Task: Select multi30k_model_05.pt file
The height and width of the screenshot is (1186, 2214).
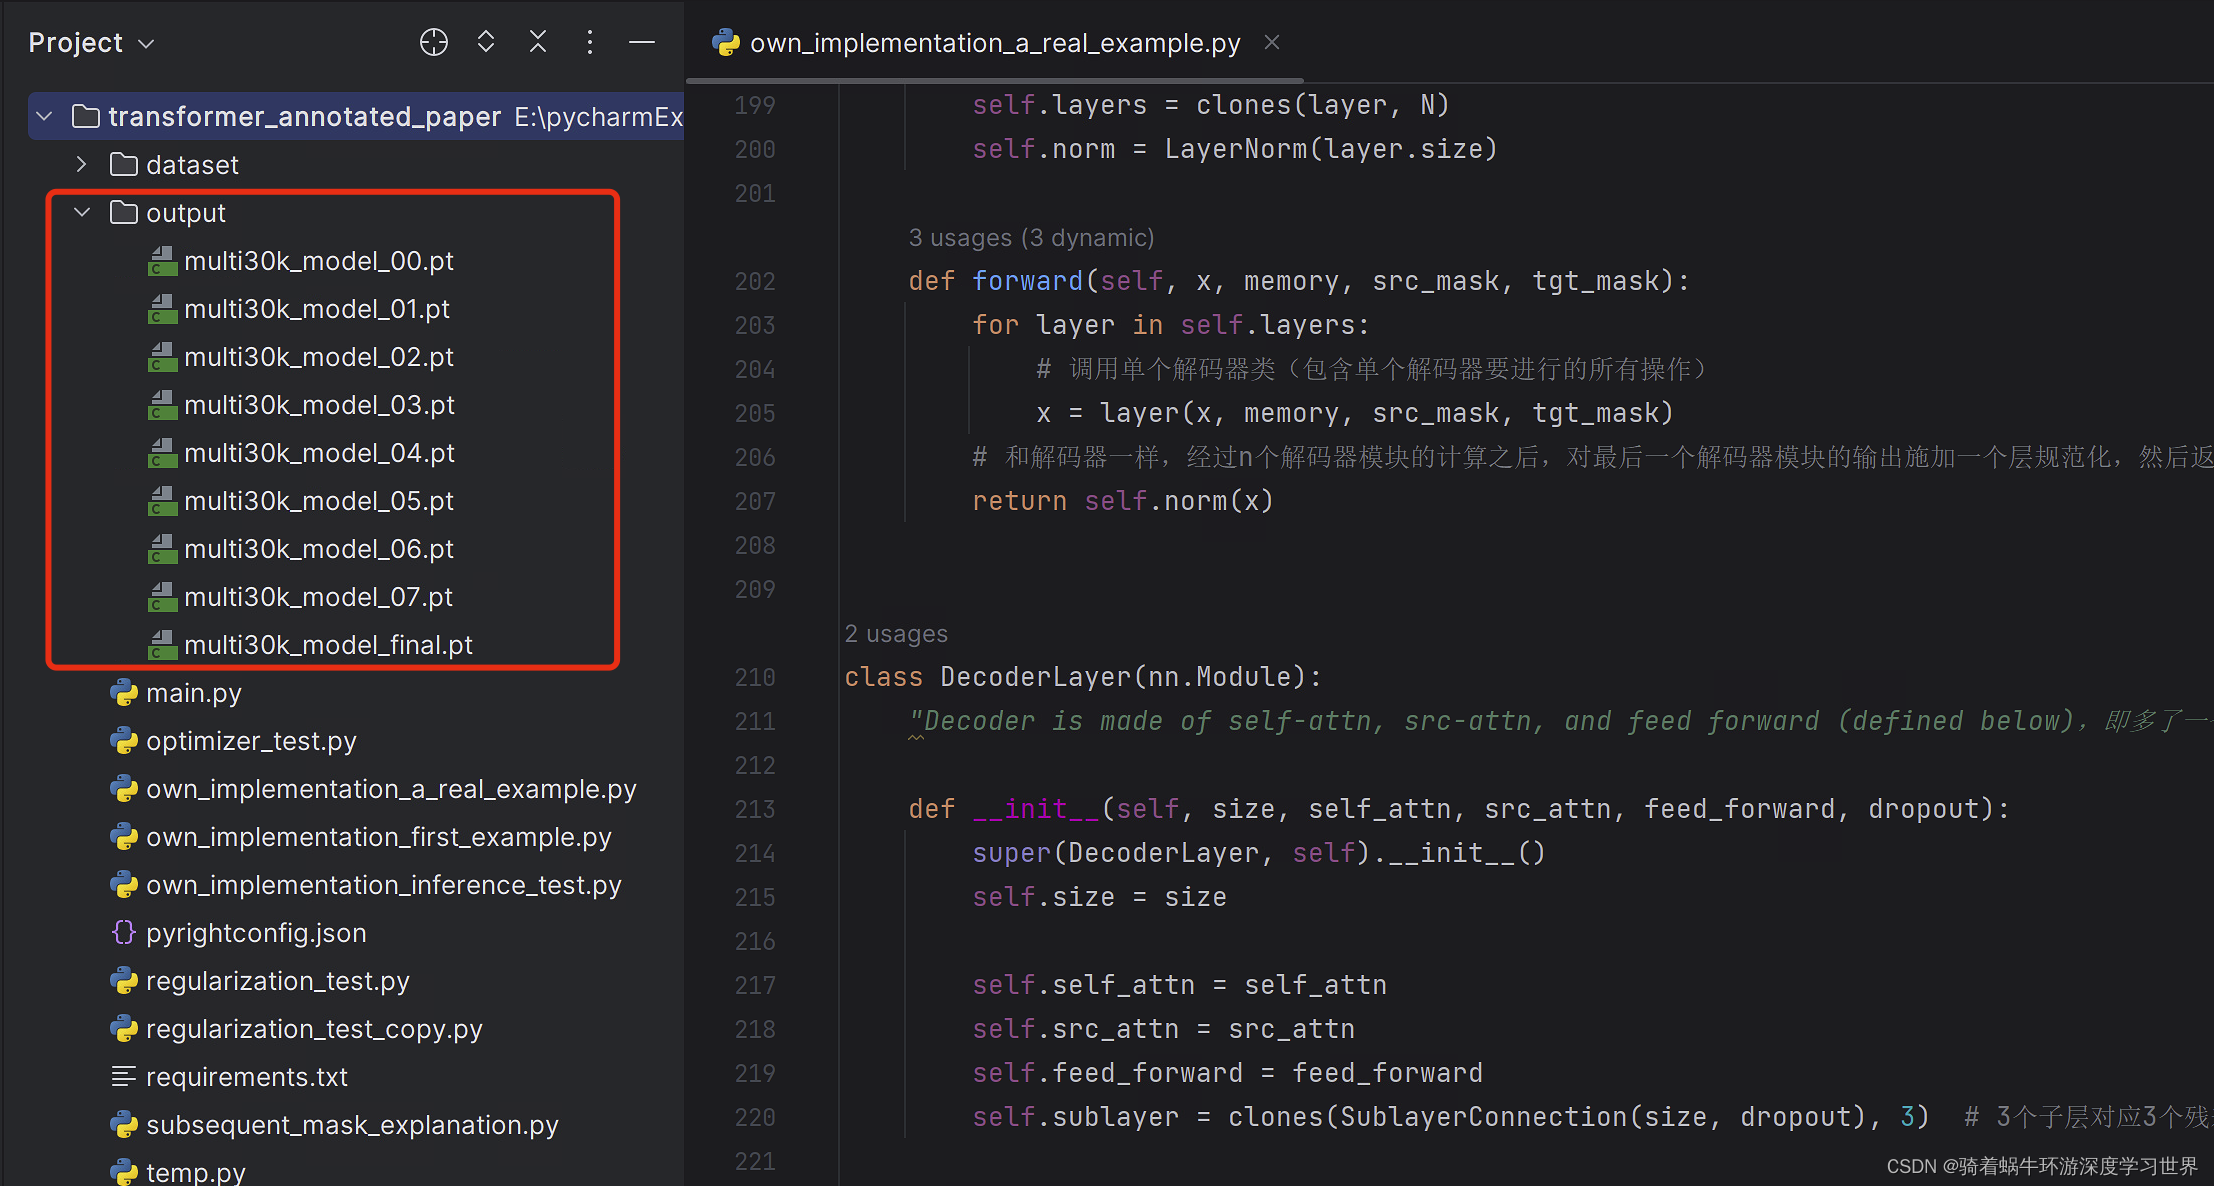Action: [x=319, y=501]
